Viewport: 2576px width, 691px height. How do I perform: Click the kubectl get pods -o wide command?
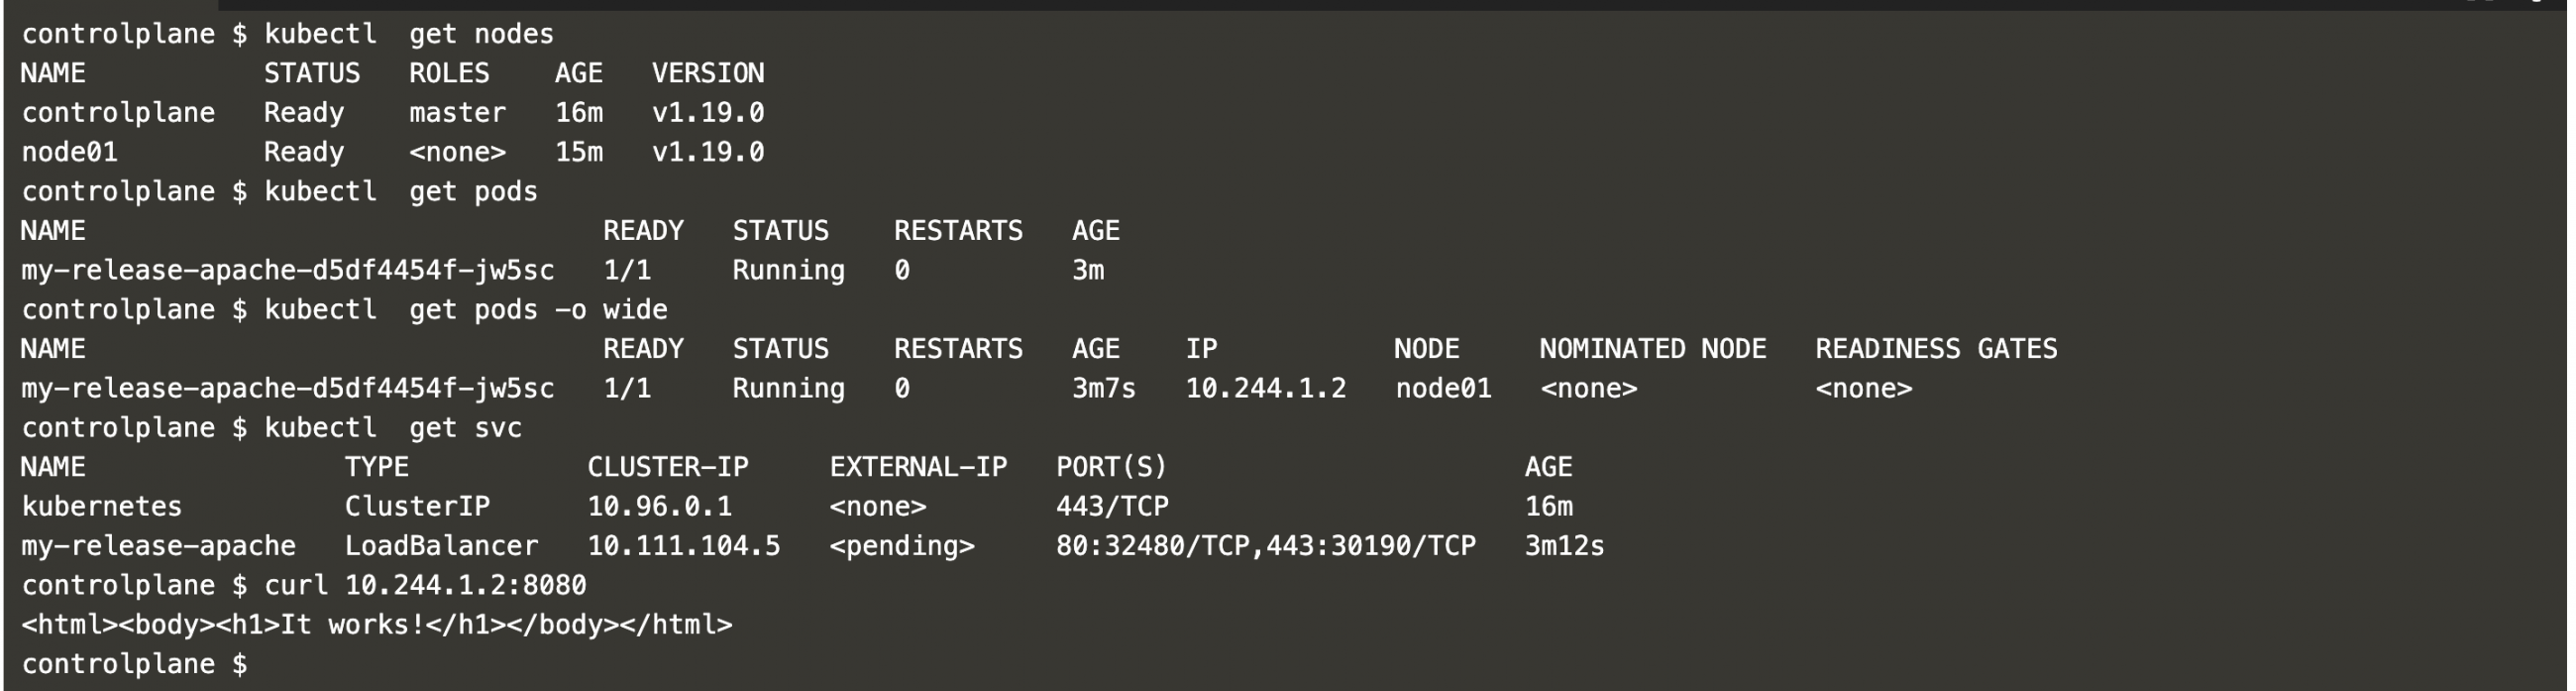pyautogui.click(x=465, y=310)
